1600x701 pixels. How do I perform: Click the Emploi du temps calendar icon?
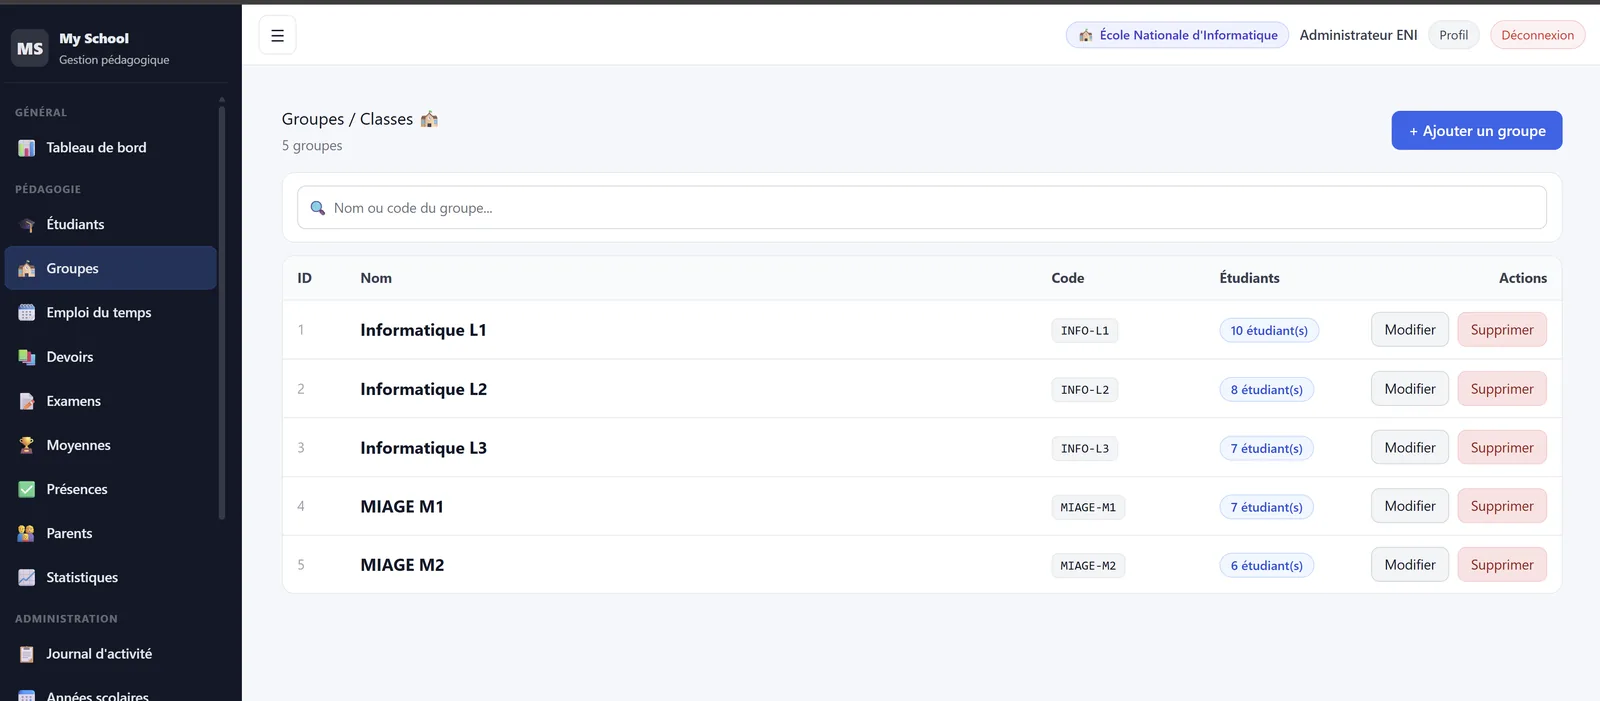[x=27, y=313]
